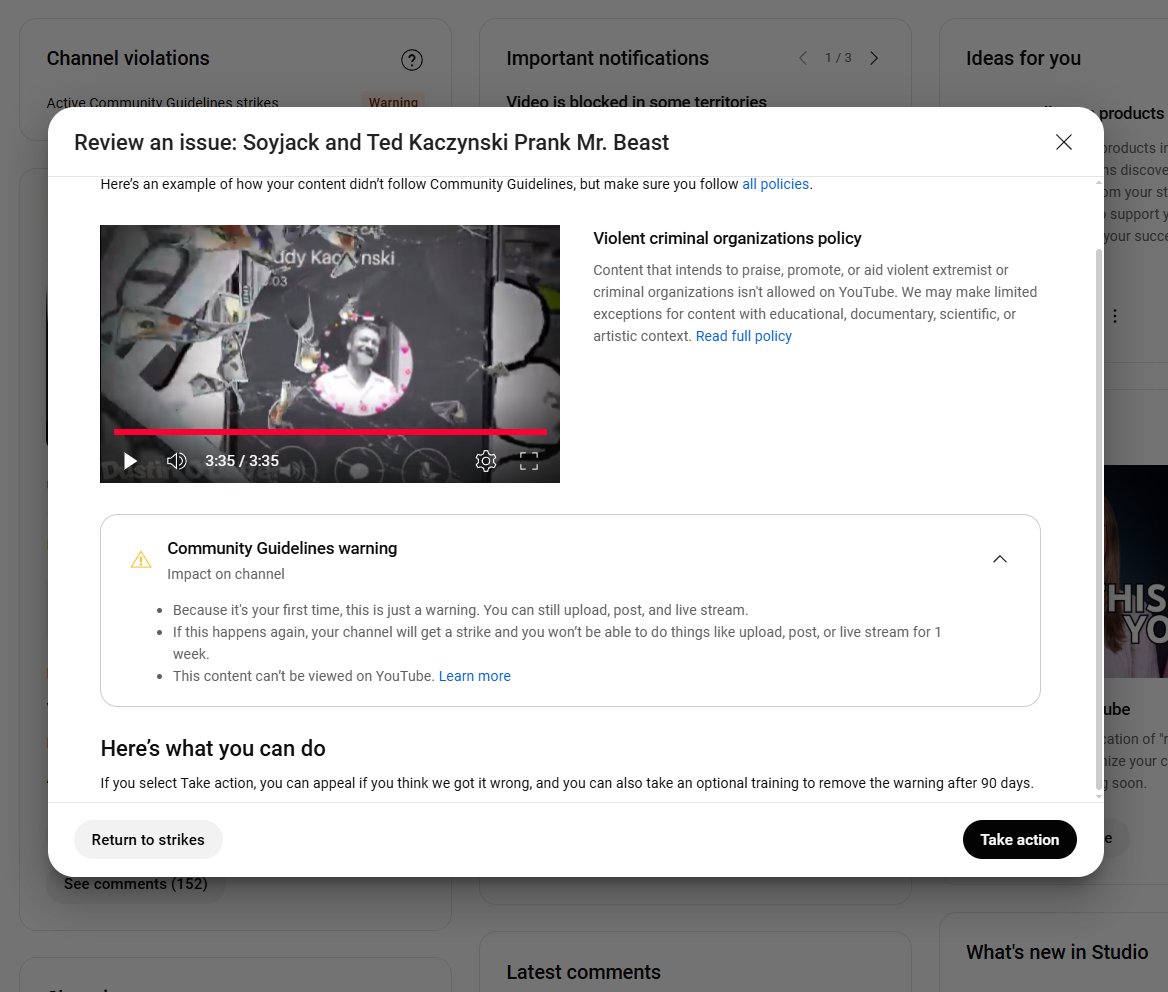Click 'Latest comments' card title

(x=583, y=972)
